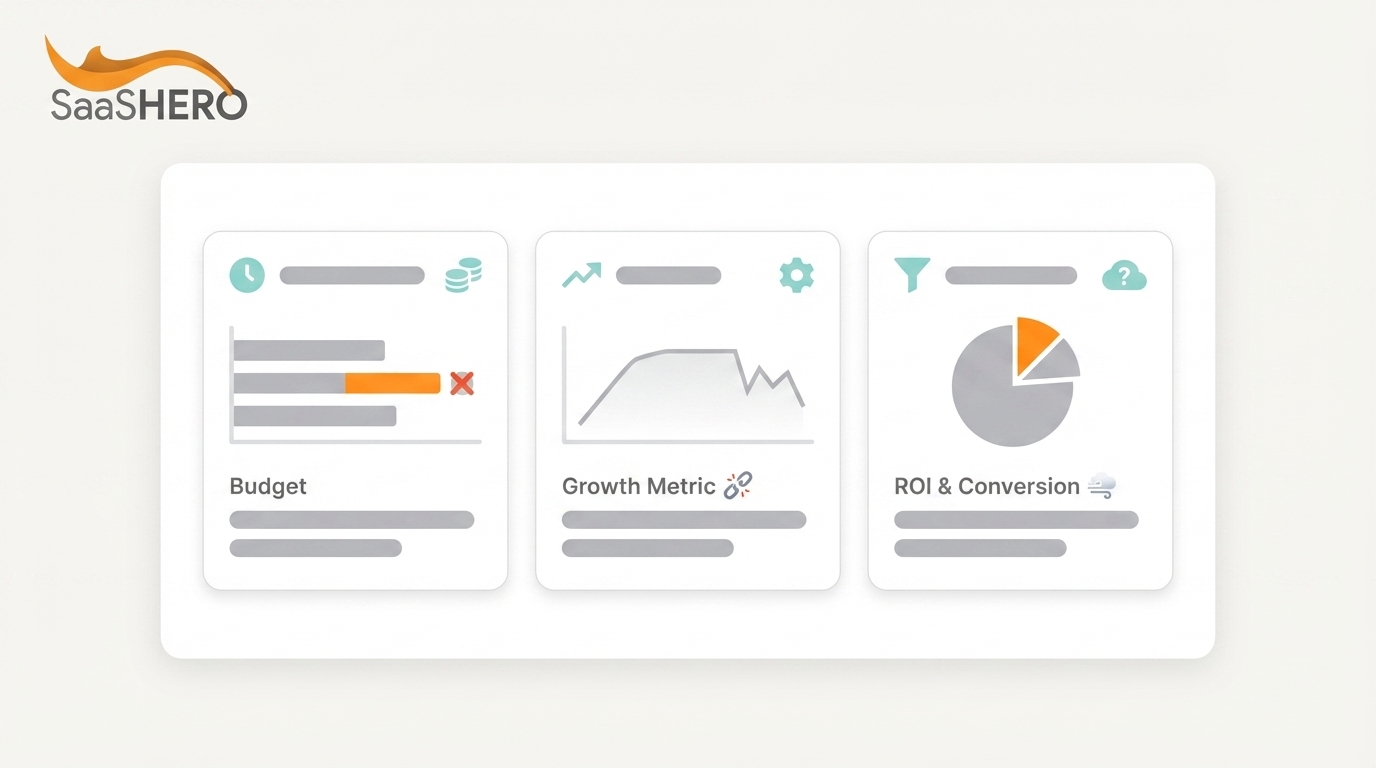Click the cloud question mark icon
1376x768 pixels.
pos(1124,275)
